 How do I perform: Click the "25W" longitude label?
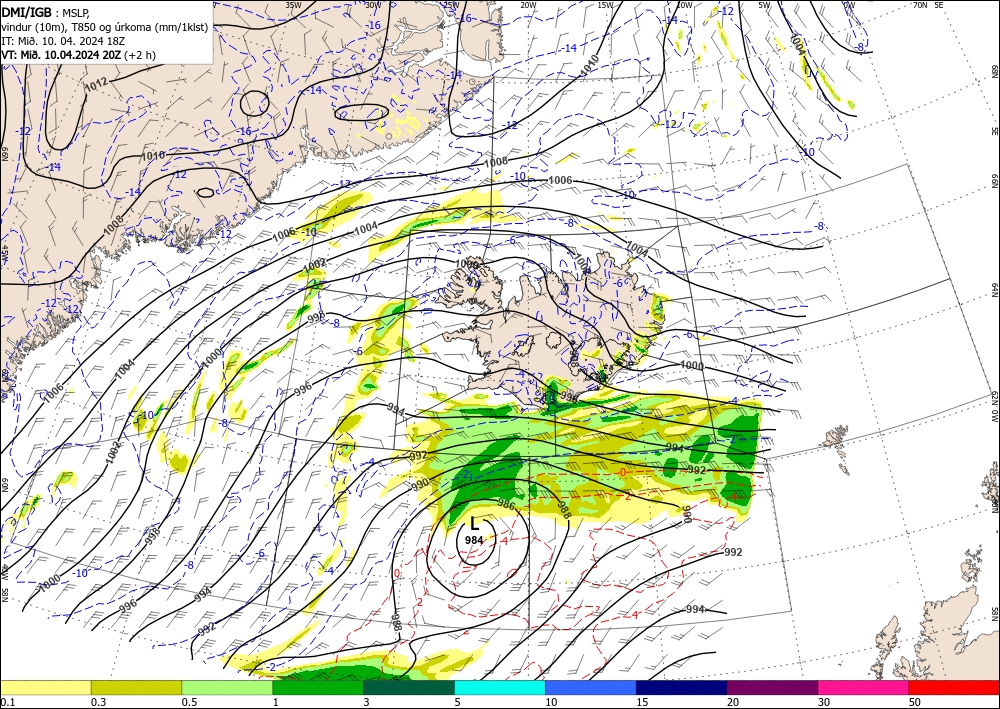(451, 5)
